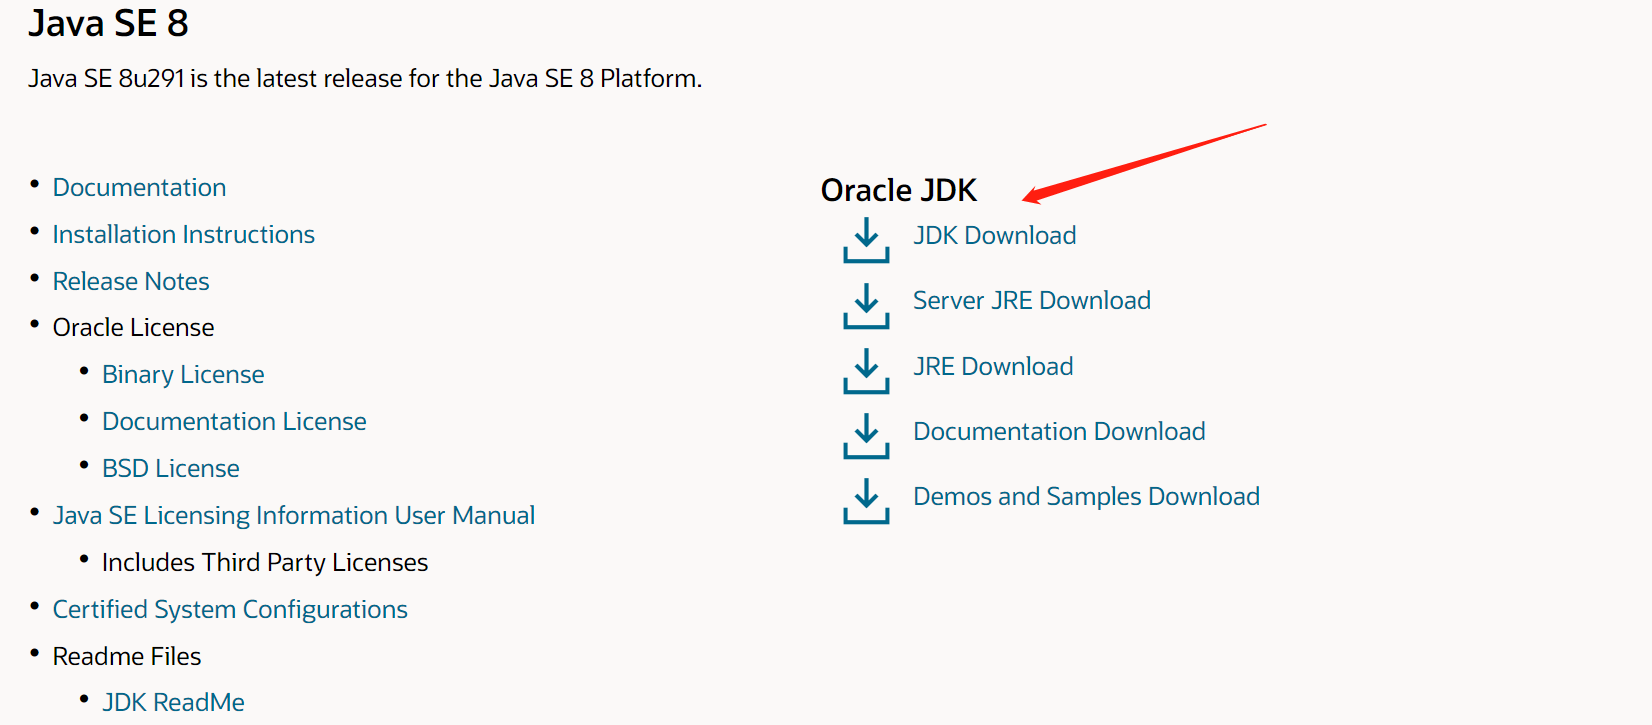The height and width of the screenshot is (725, 1652).
Task: Open Certified System Configurations link
Action: [x=230, y=610]
